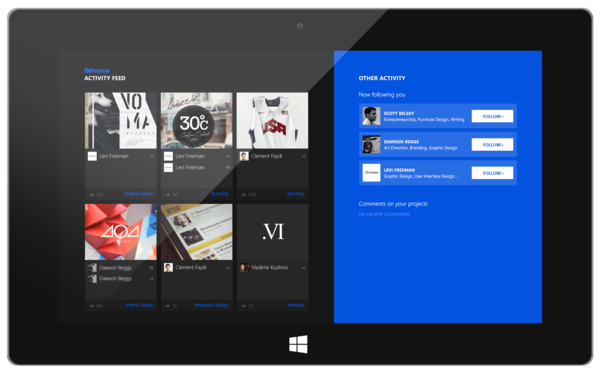Image resolution: width=600 pixels, height=373 pixels.
Task: Click Vladimir Kudinov's avatar under .VI project
Action: tap(244, 267)
